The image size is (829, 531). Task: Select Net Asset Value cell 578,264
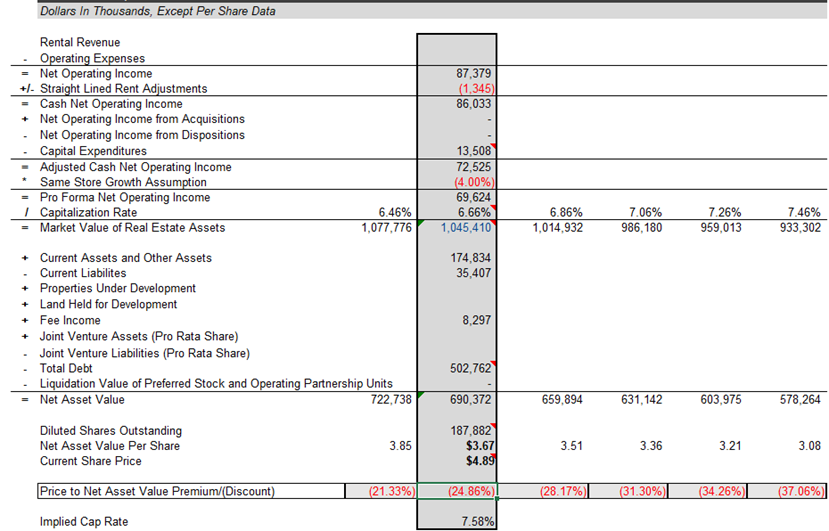[x=800, y=400]
